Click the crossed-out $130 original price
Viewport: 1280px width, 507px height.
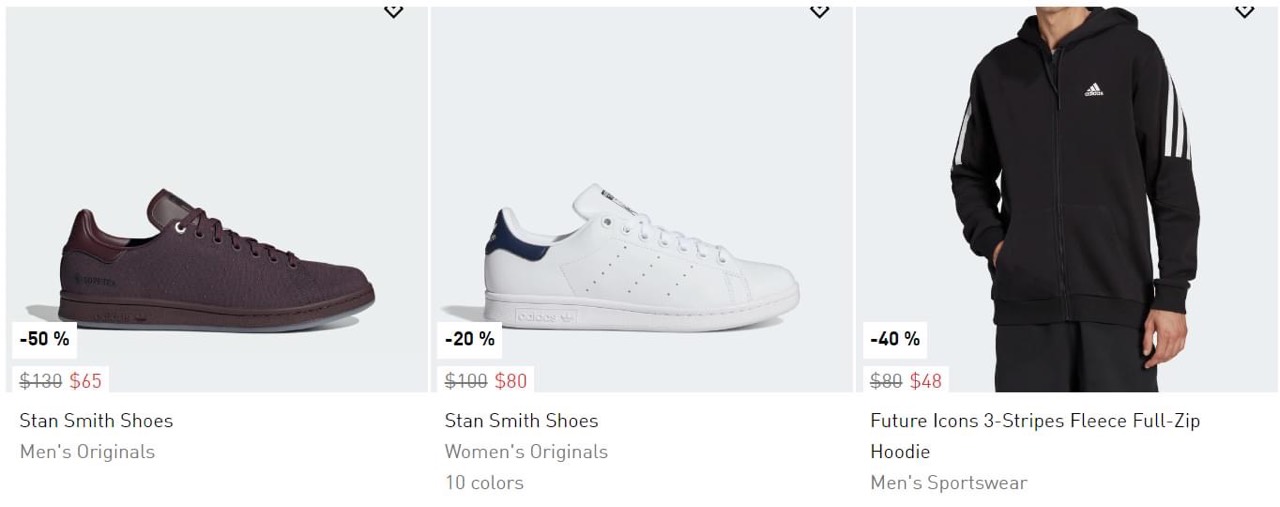click(x=41, y=381)
